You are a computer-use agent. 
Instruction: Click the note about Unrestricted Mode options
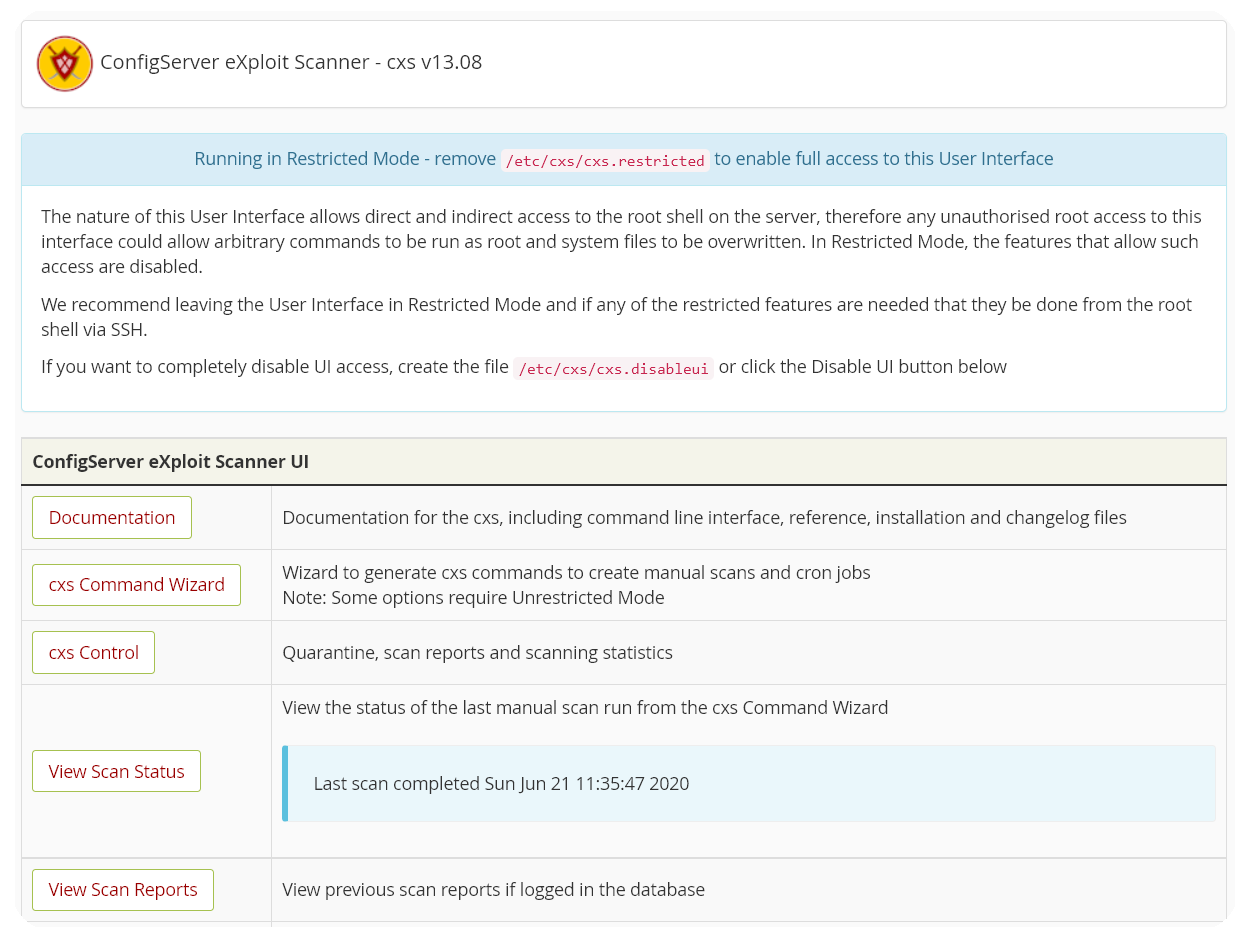click(473, 597)
